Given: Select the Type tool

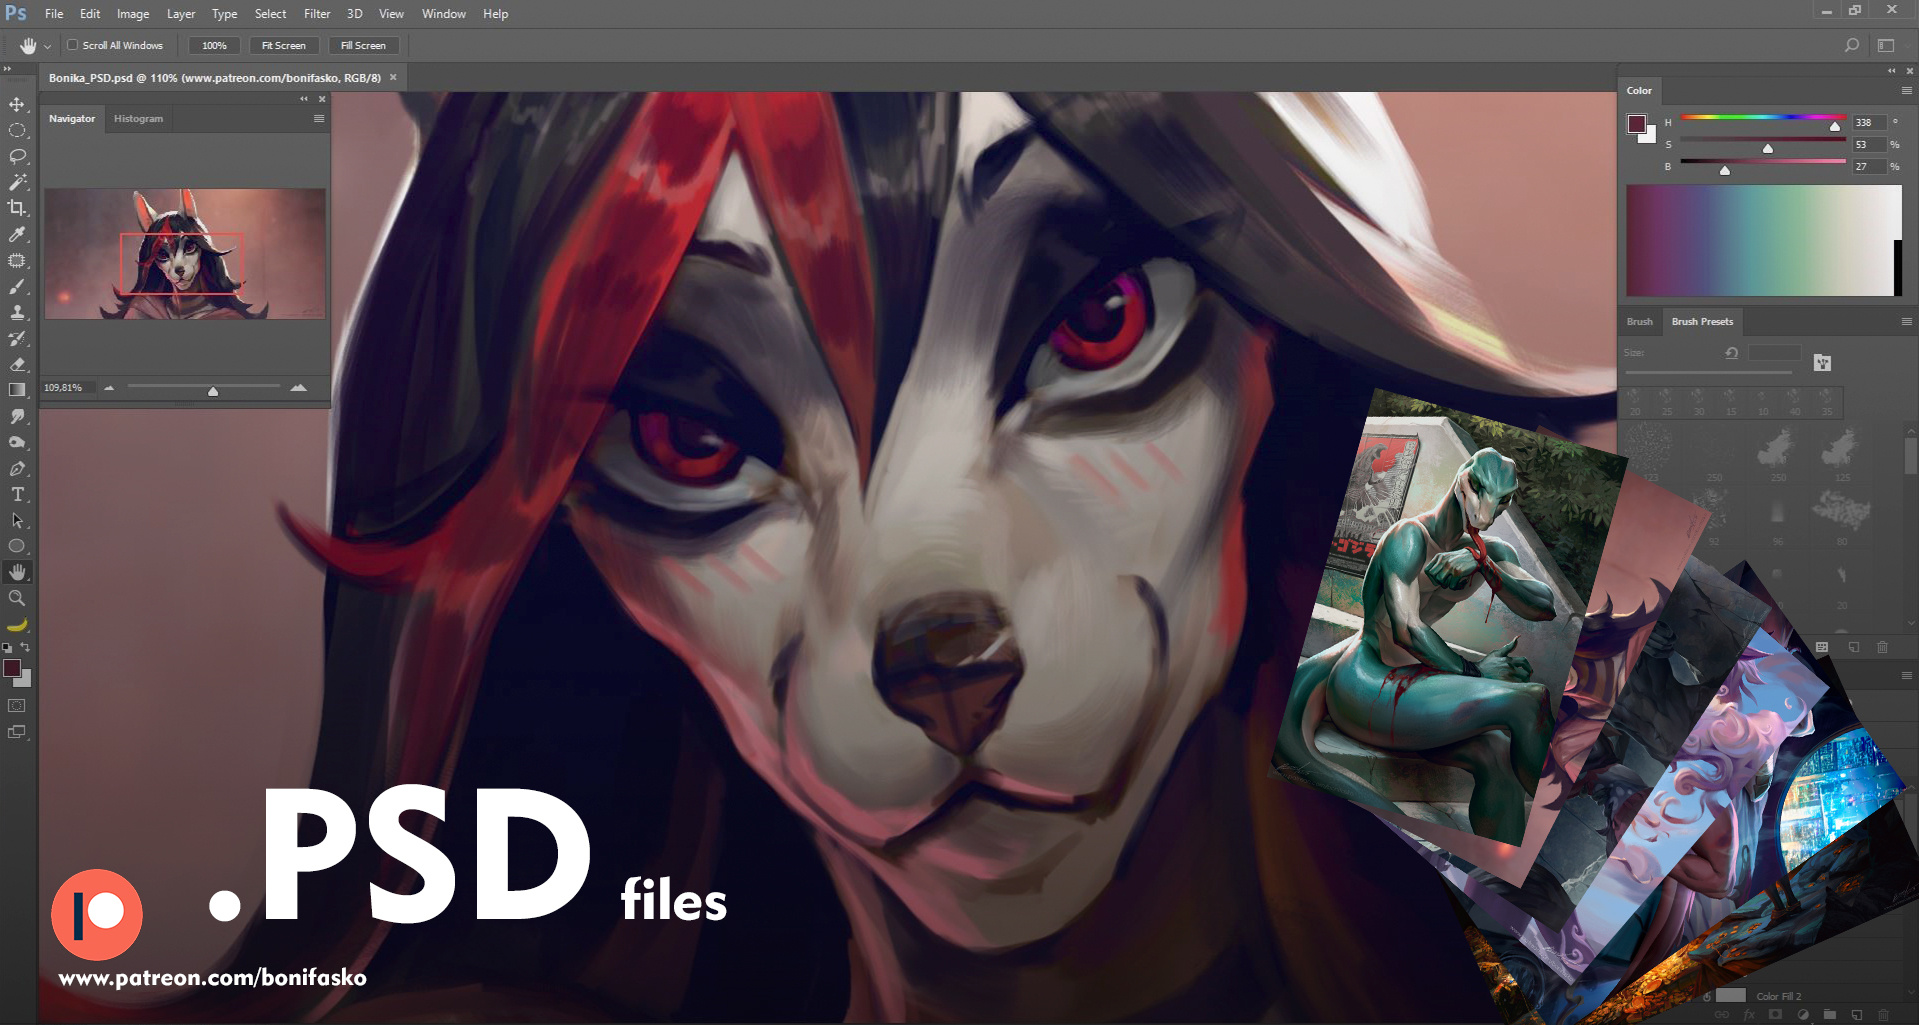Looking at the screenshot, I should pos(17,494).
